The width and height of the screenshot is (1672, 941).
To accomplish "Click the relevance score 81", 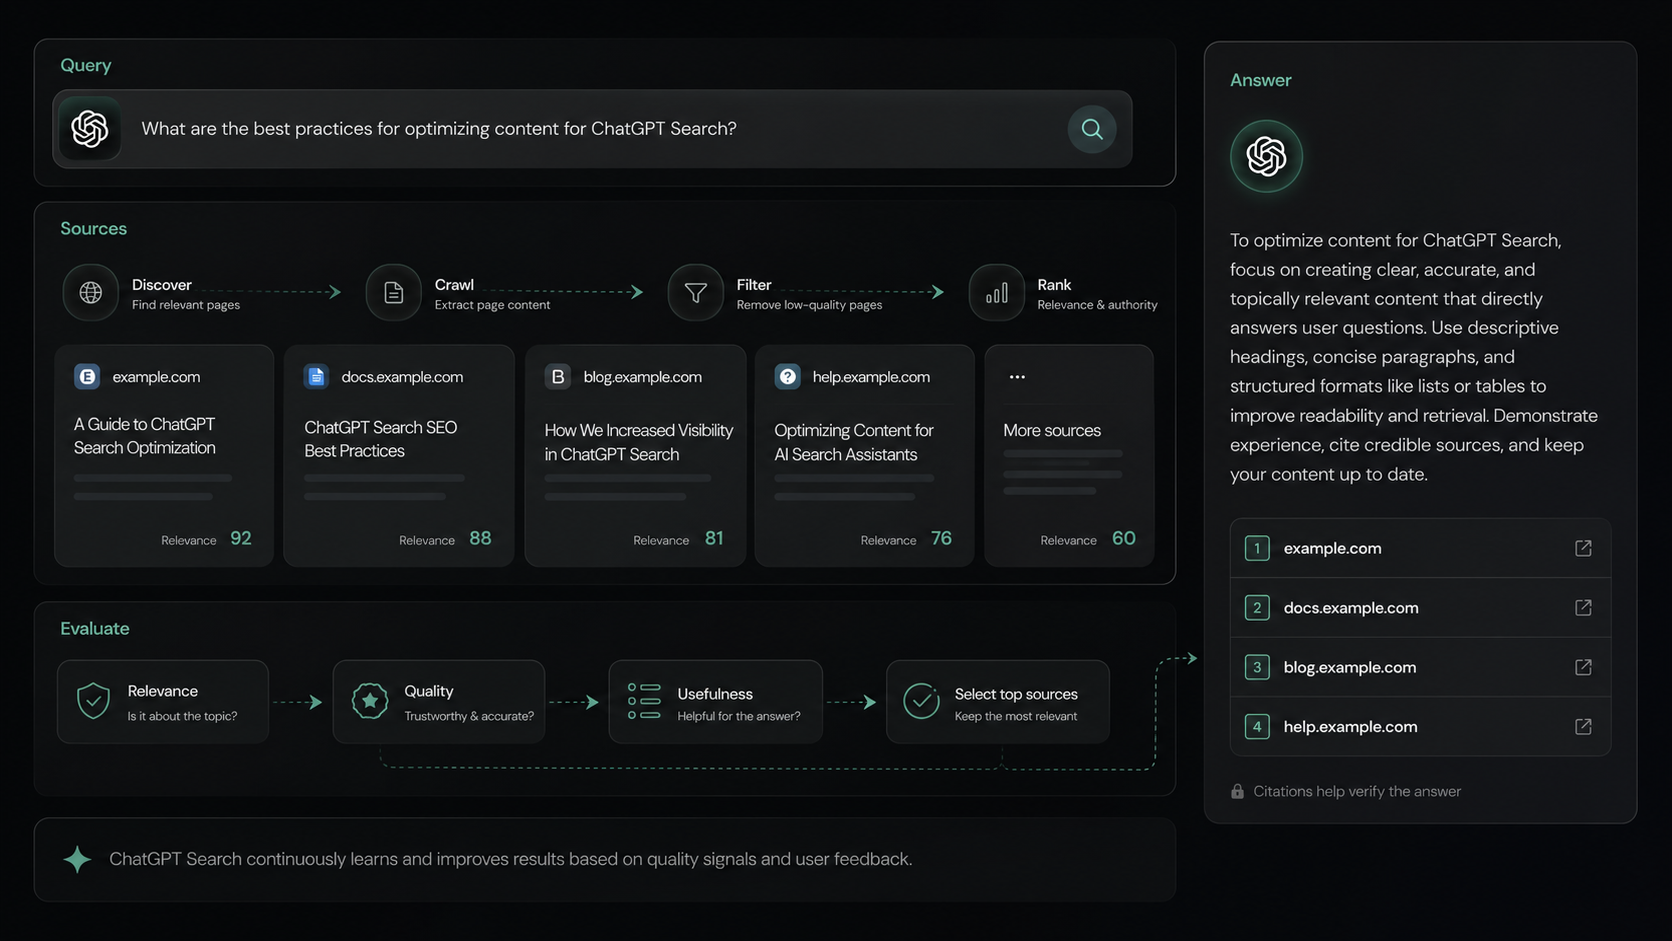I will tap(714, 538).
